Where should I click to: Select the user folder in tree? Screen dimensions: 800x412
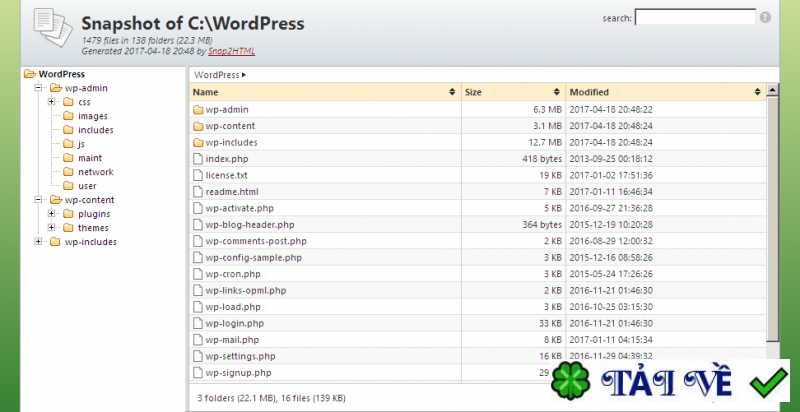[x=87, y=186]
